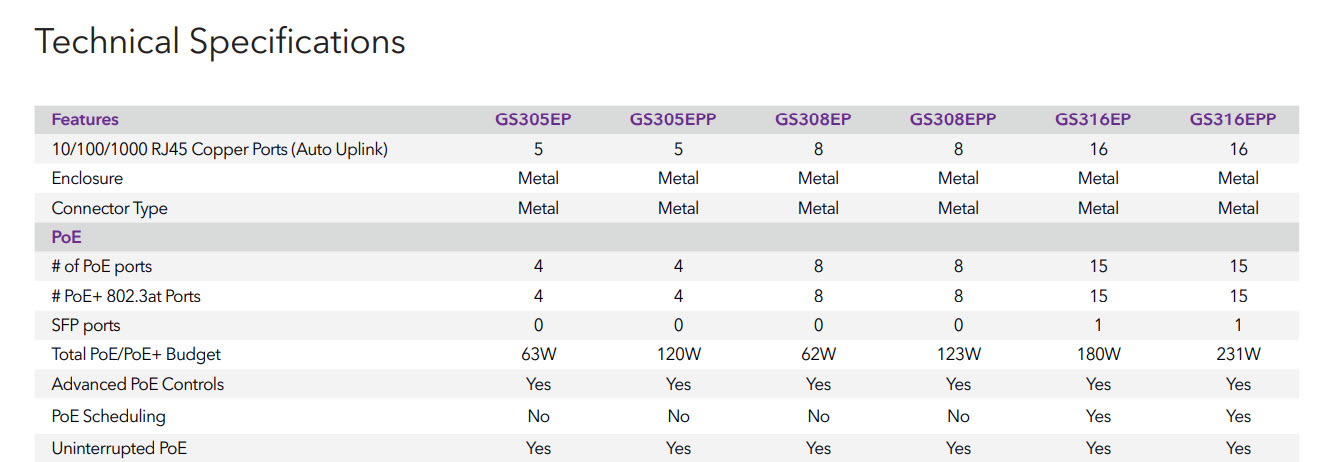The image size is (1338, 462).
Task: Click the GS308EPP column header
Action: point(953,120)
